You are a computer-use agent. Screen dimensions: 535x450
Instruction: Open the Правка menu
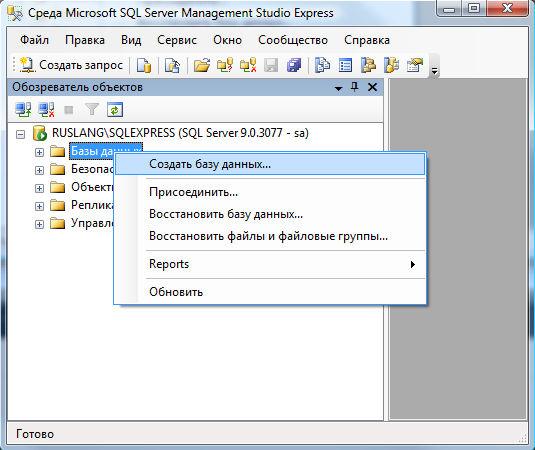point(85,40)
